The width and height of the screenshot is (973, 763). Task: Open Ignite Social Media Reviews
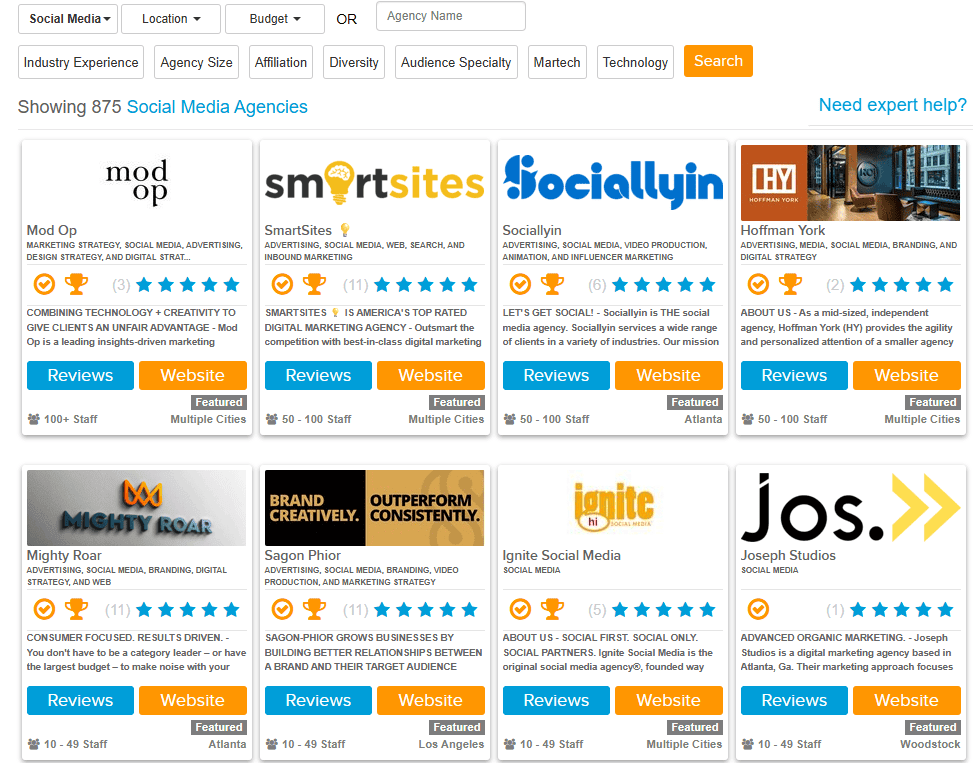point(556,700)
